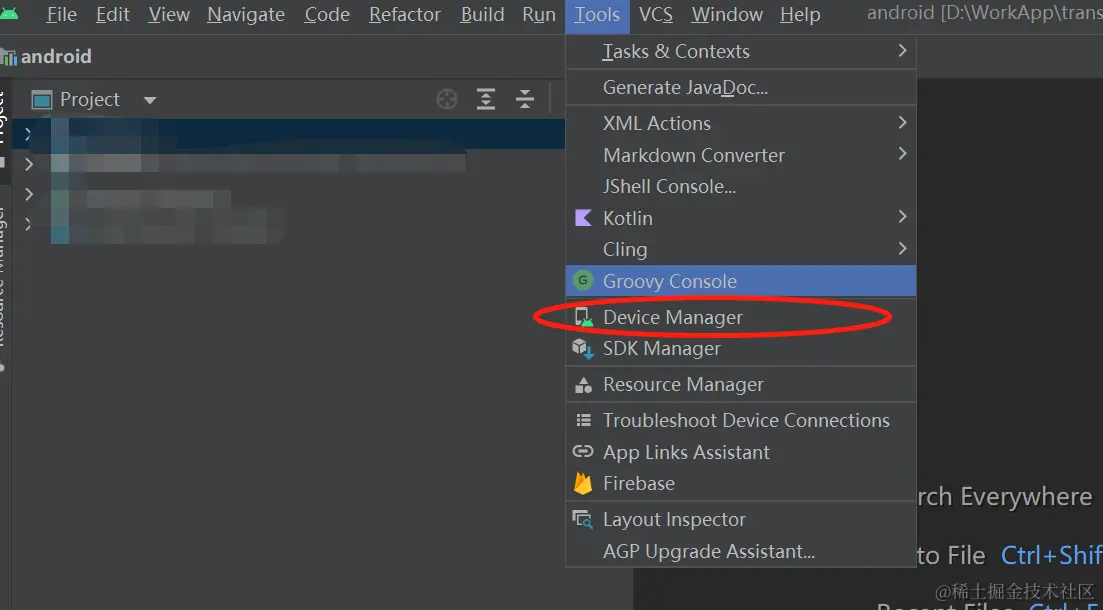Open the Edit menu
Viewport: 1103px width, 610px height.
[x=113, y=15]
